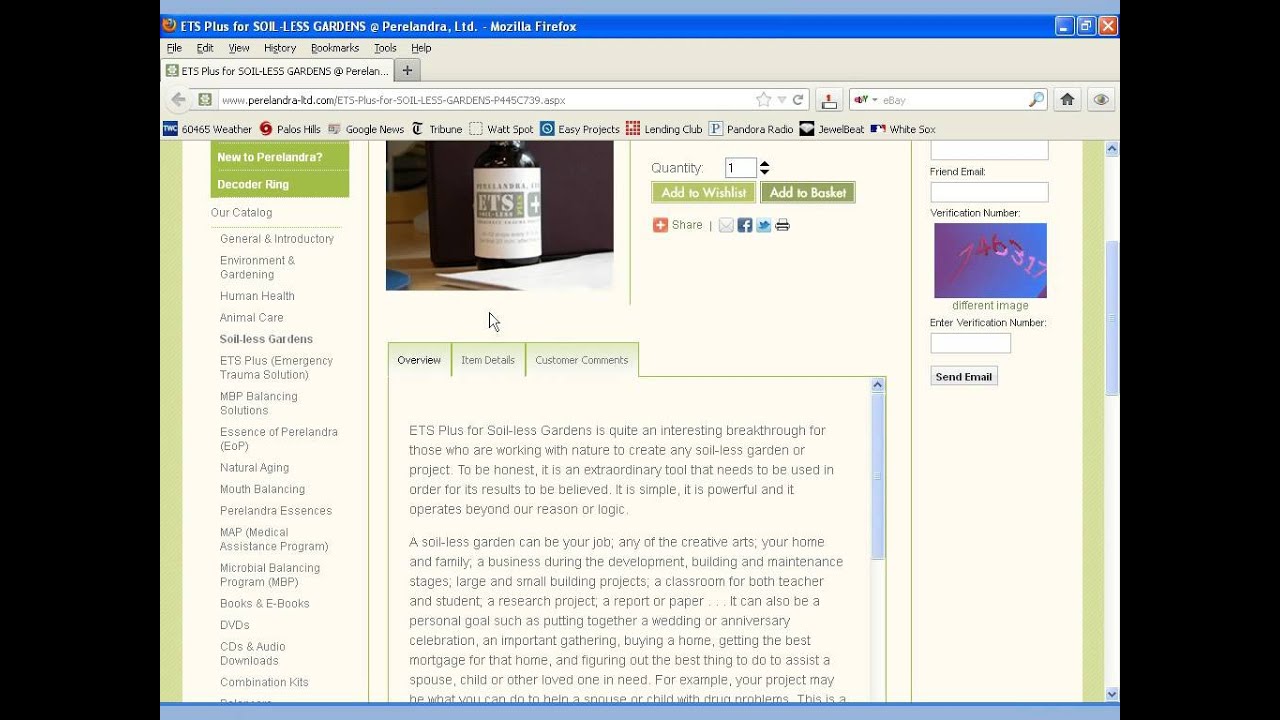Click the printer icon to print page
This screenshot has height=720, width=1280.
coord(782,225)
